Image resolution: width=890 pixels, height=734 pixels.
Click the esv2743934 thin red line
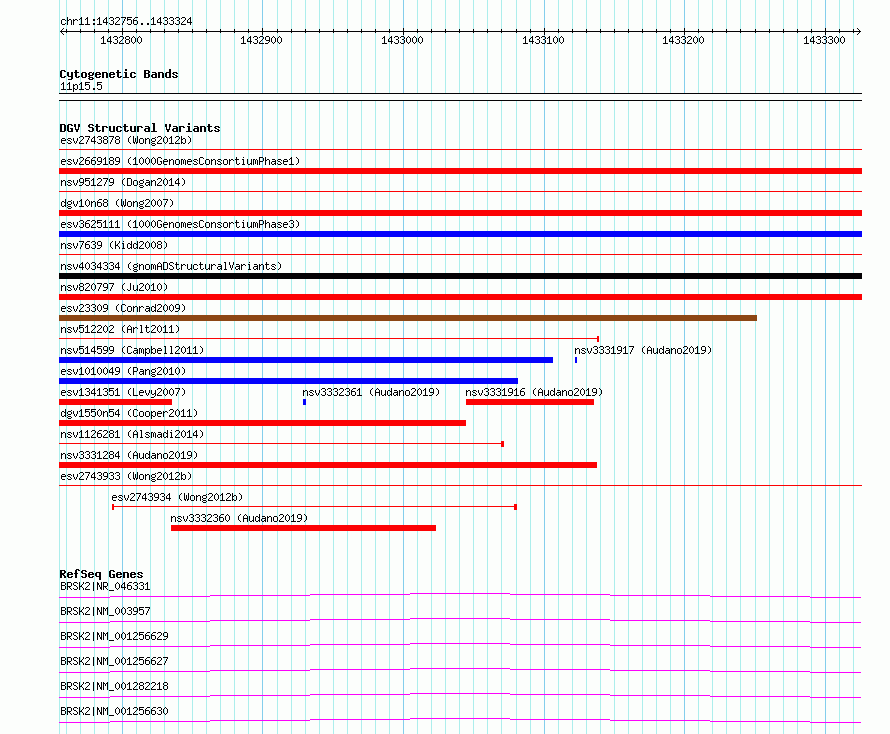point(314,507)
